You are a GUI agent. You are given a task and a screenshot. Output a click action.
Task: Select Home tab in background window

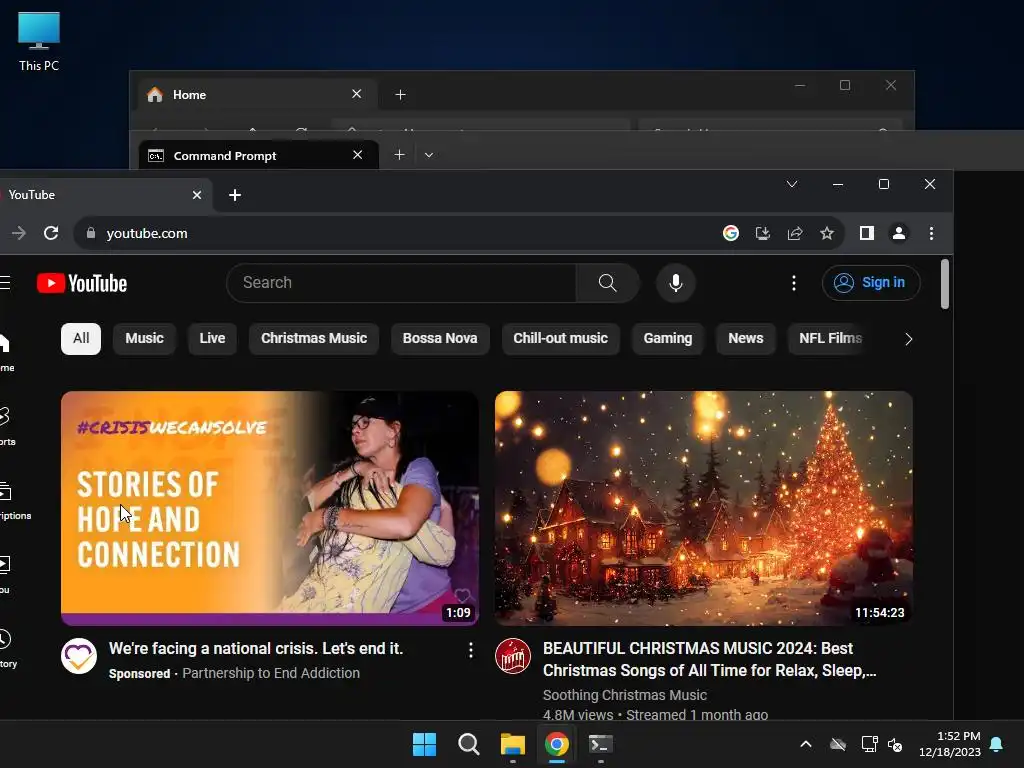coord(257,95)
